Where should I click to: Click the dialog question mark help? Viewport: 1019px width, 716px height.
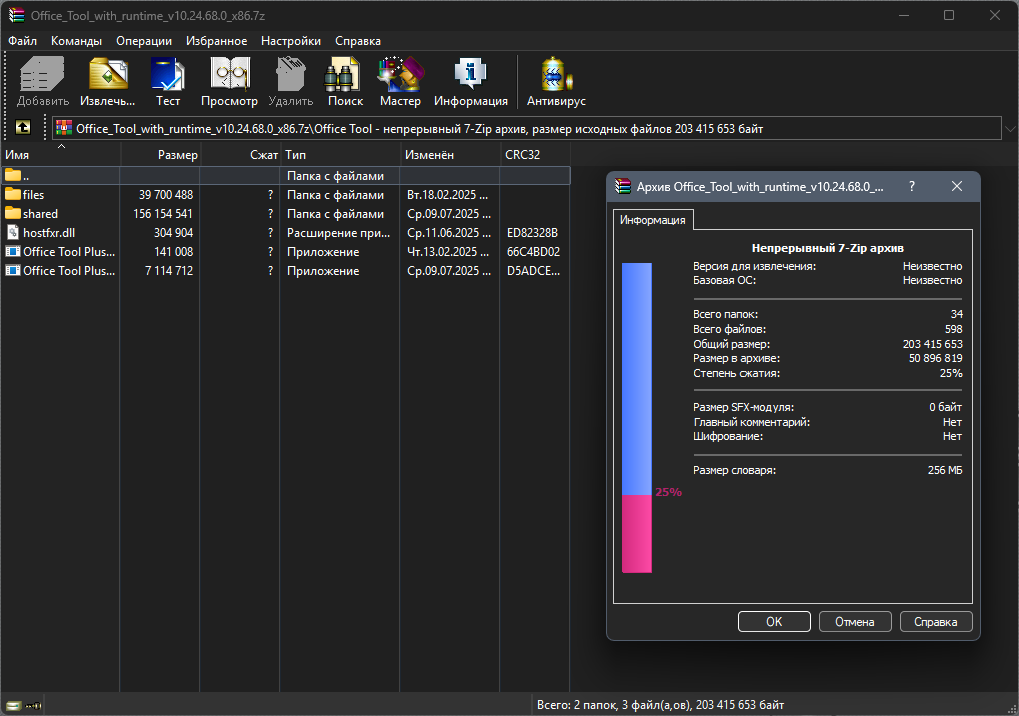coord(912,186)
